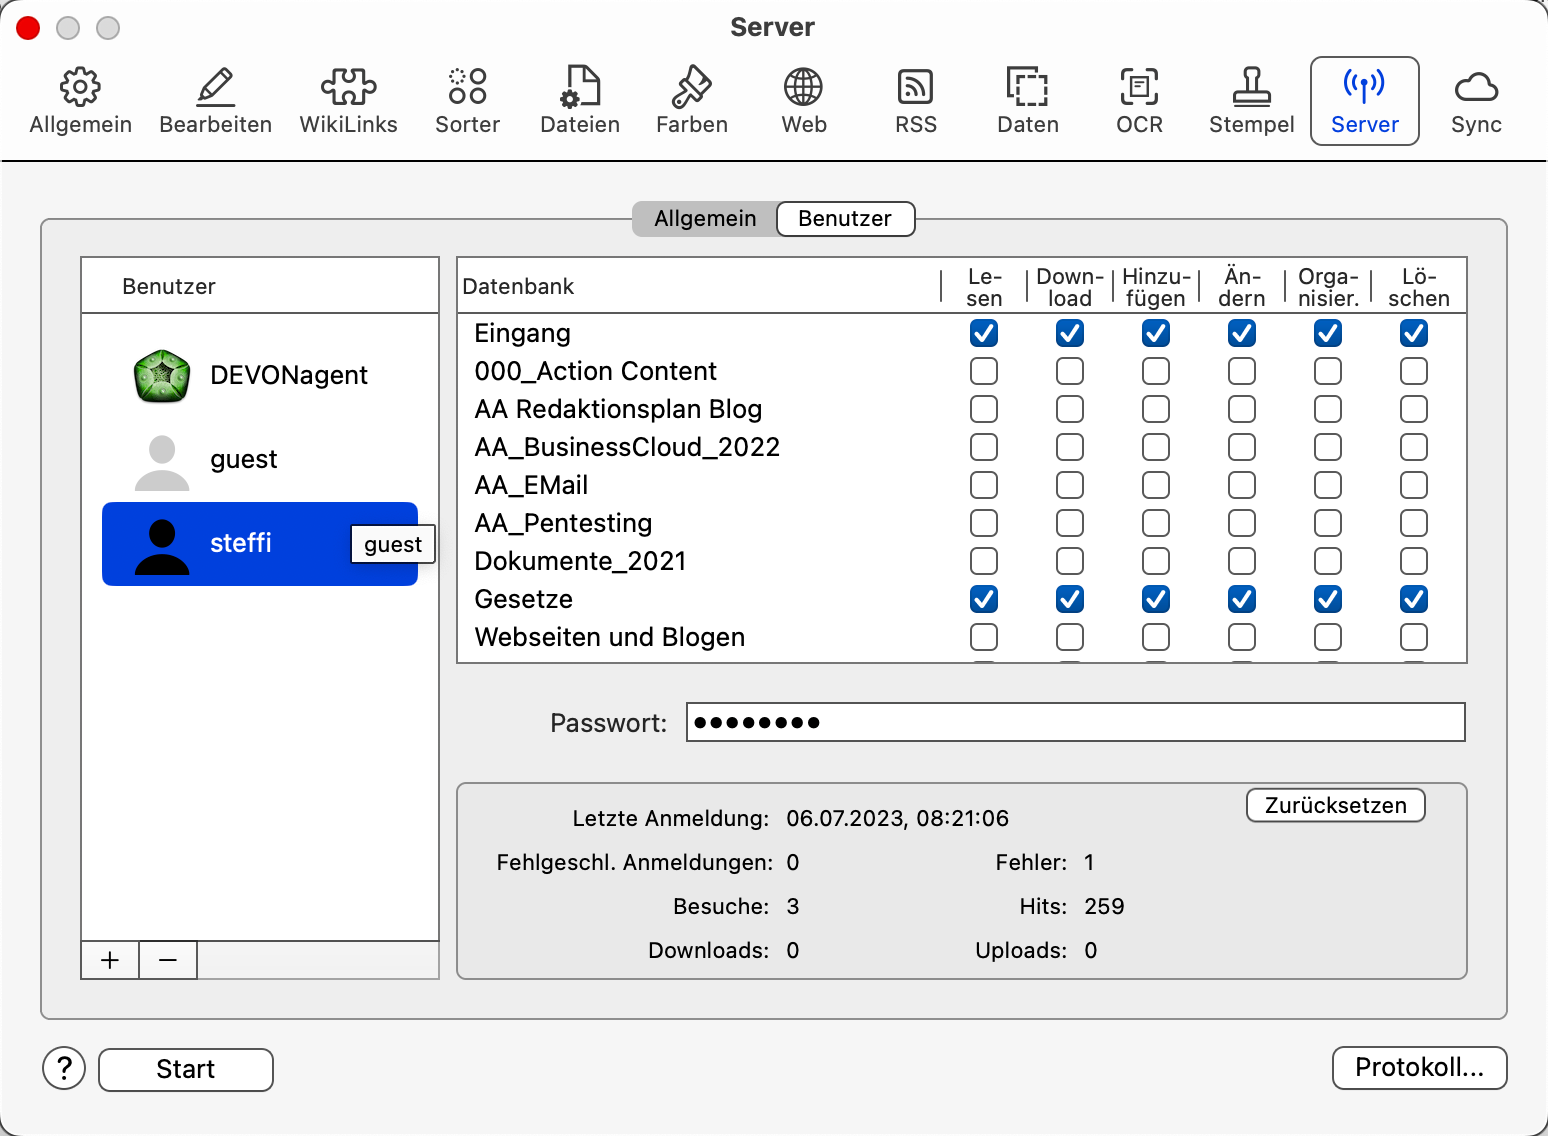
Task: Disable Lesen permission for Eingang database
Action: pyautogui.click(x=984, y=333)
